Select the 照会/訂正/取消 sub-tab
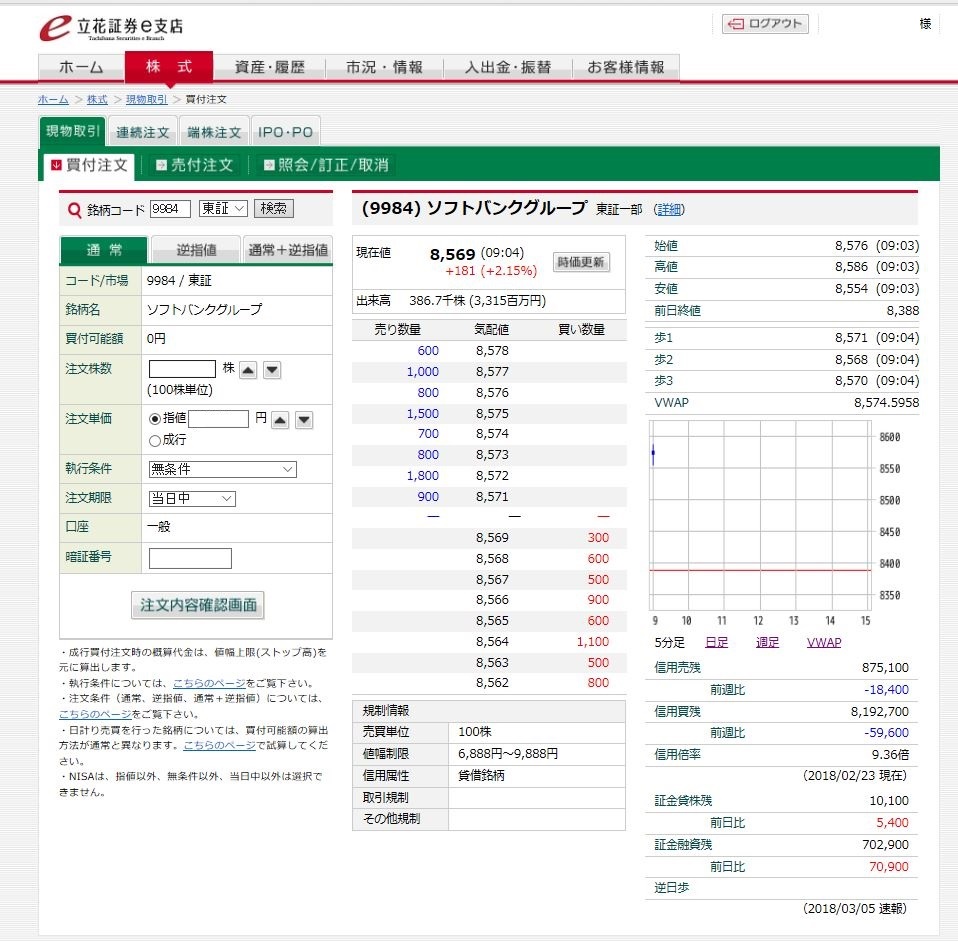The height and width of the screenshot is (941, 958). [327, 165]
